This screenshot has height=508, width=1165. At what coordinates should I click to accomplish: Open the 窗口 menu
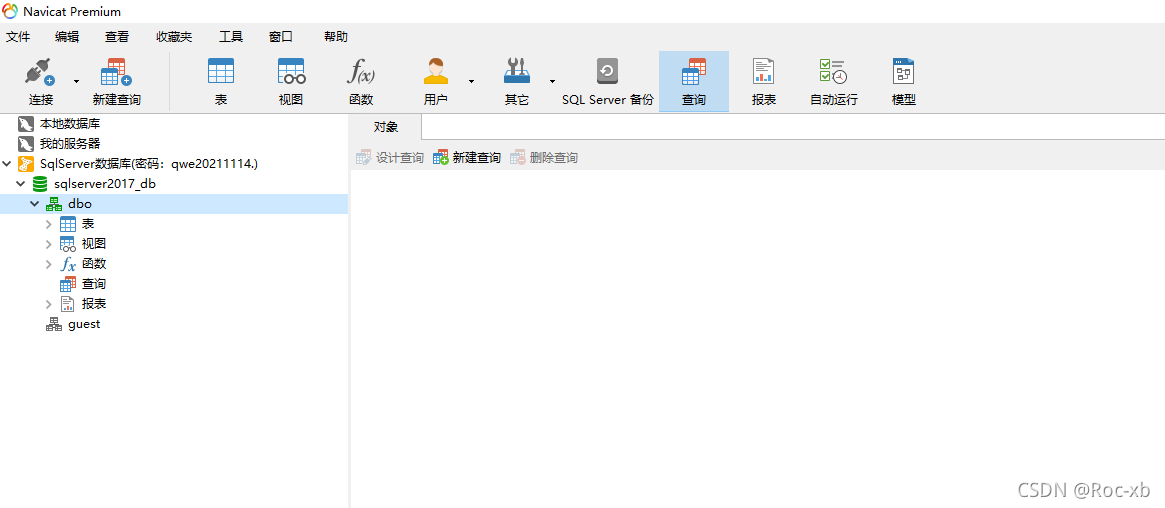[281, 36]
